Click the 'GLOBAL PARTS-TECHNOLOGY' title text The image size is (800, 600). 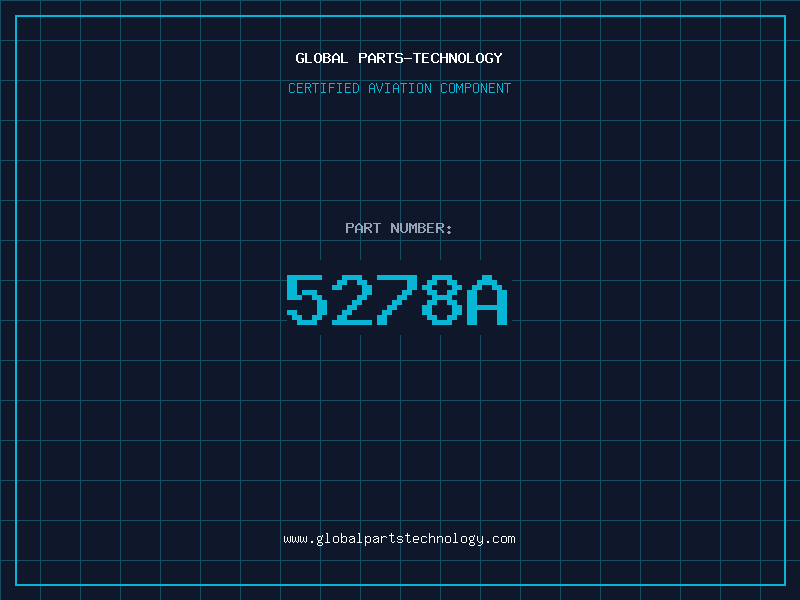tap(399, 59)
